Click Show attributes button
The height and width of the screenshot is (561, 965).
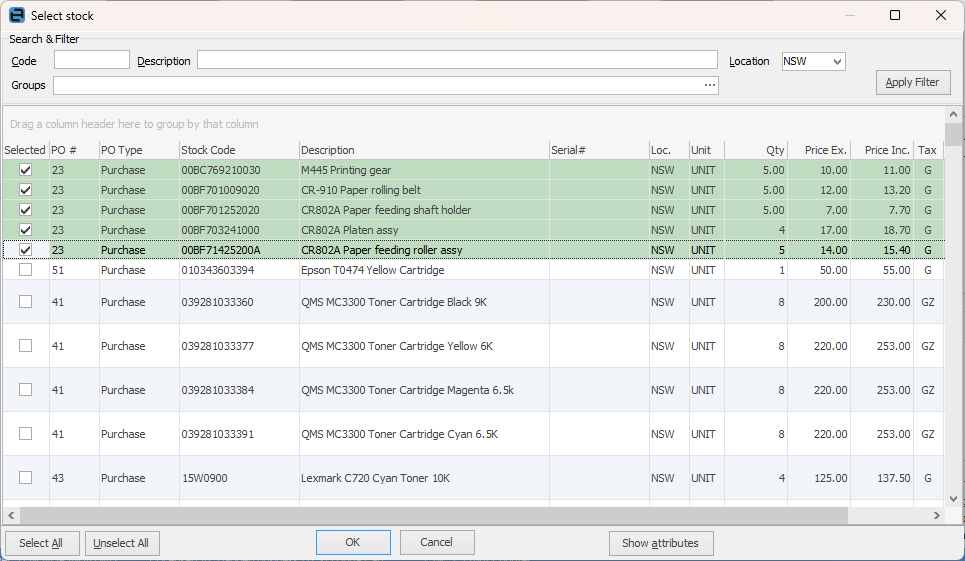pos(660,543)
